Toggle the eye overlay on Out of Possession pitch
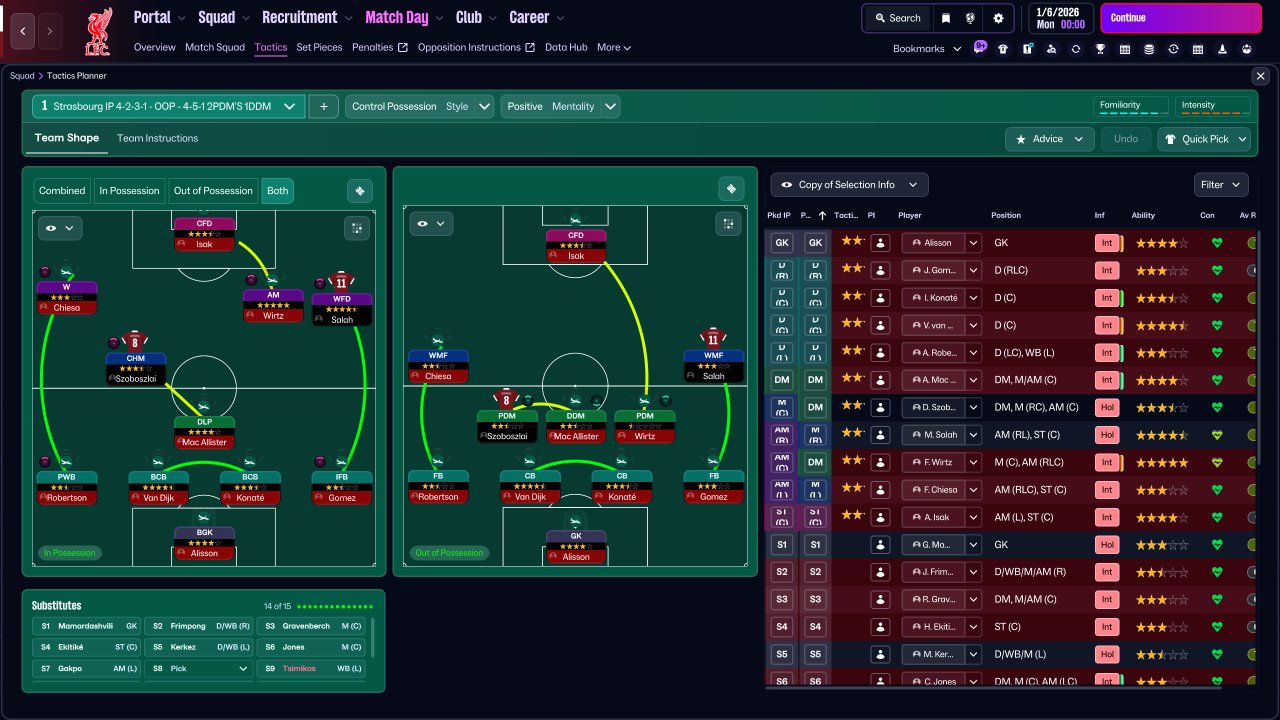The height and width of the screenshot is (720, 1280). tap(431, 224)
